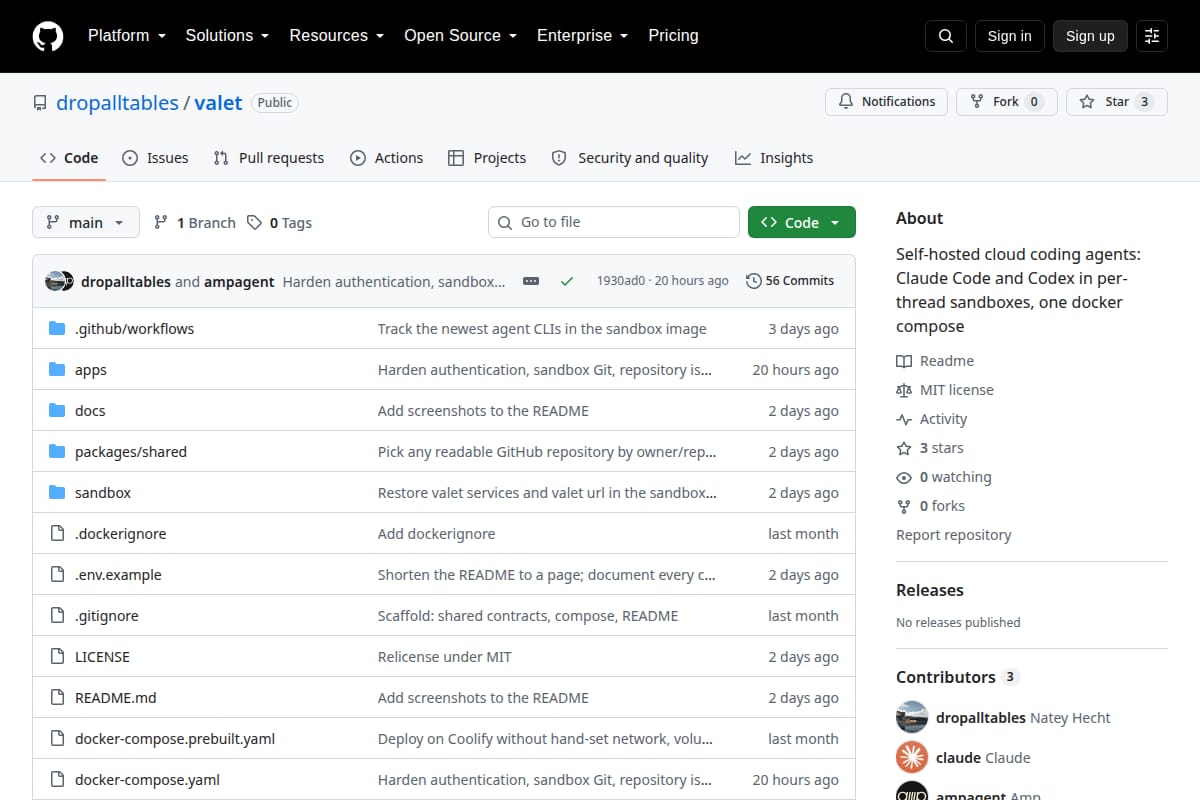This screenshot has width=1200, height=800.
Task: Open appearance settings icon in header
Action: click(x=1152, y=36)
